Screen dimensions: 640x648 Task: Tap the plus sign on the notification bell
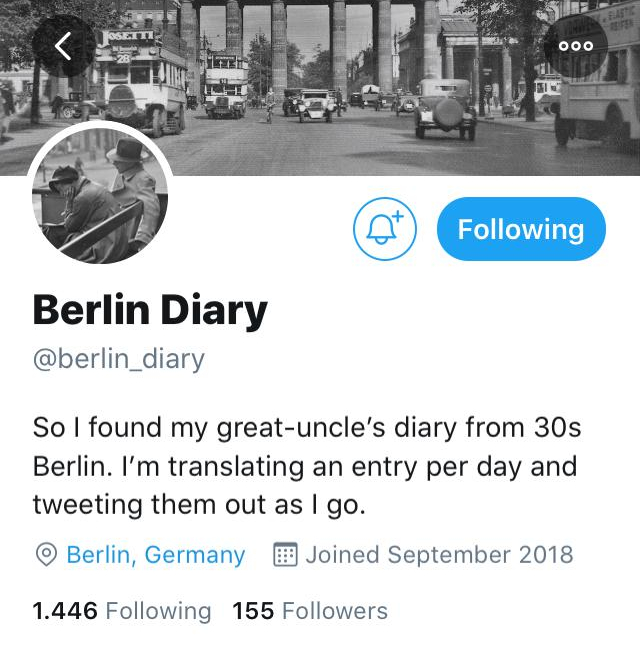coord(396,217)
